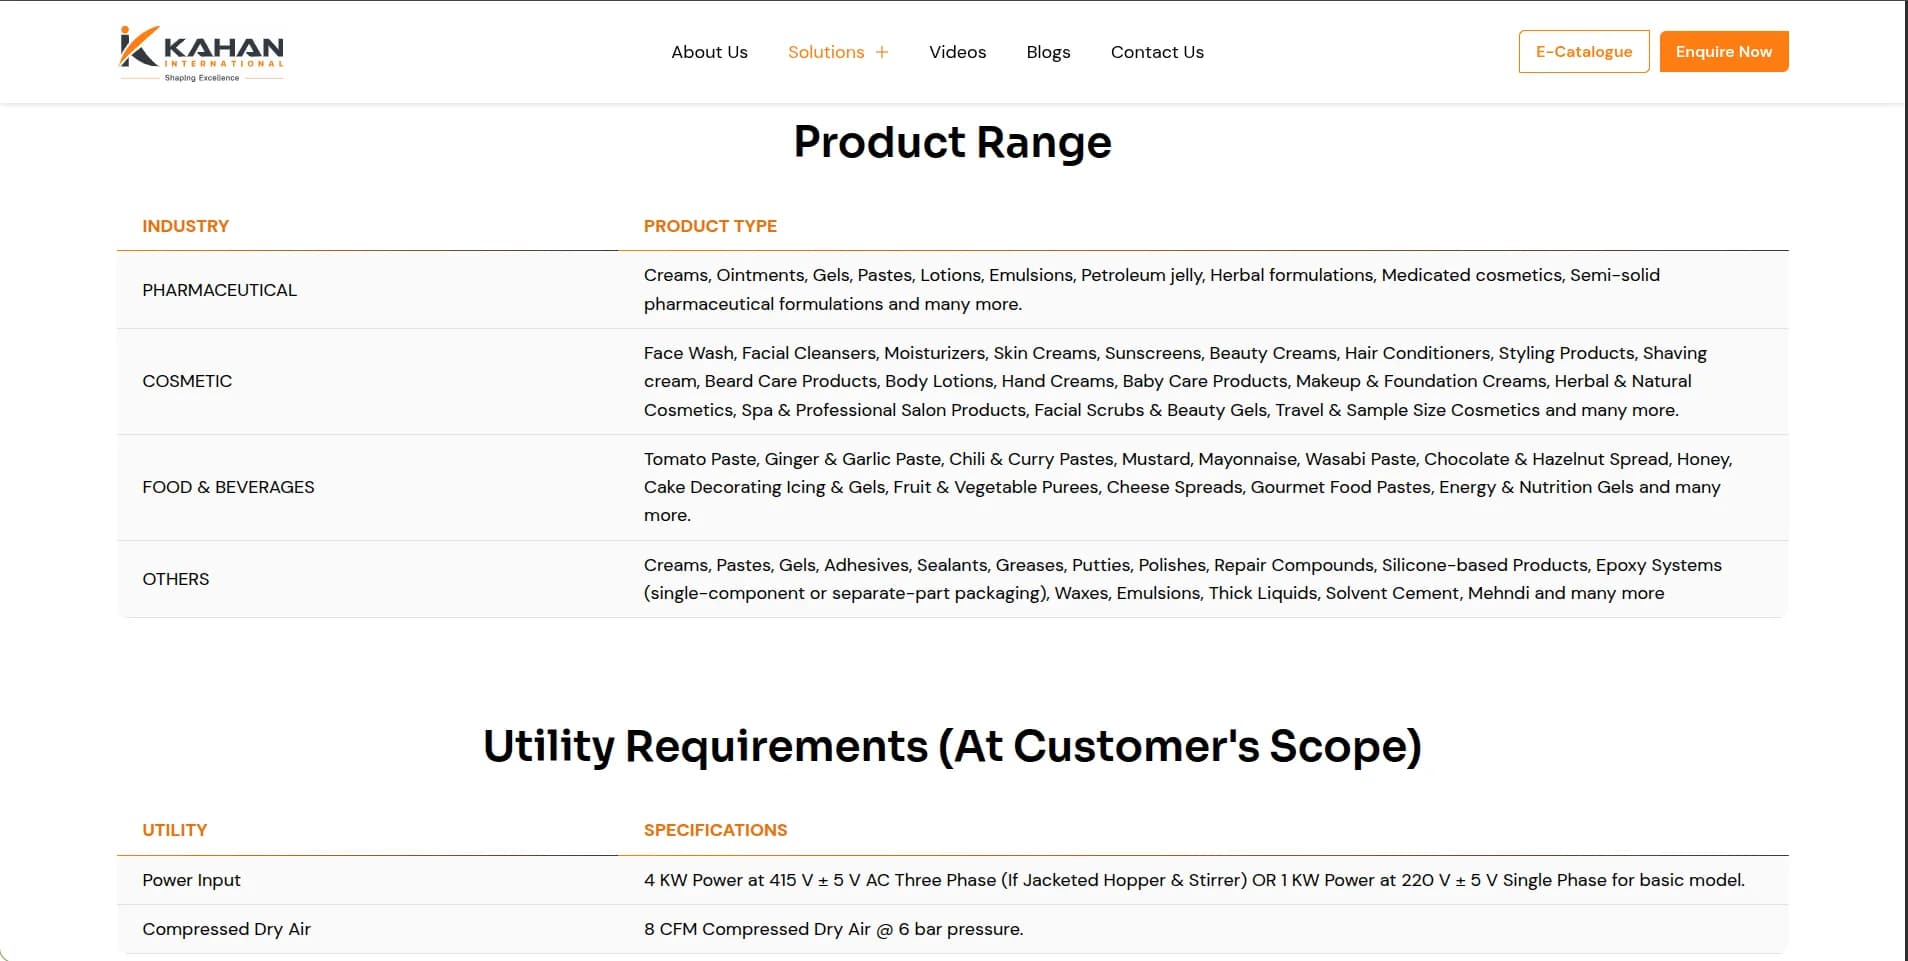The height and width of the screenshot is (961, 1908).
Task: Open the About Us page
Action: (709, 52)
